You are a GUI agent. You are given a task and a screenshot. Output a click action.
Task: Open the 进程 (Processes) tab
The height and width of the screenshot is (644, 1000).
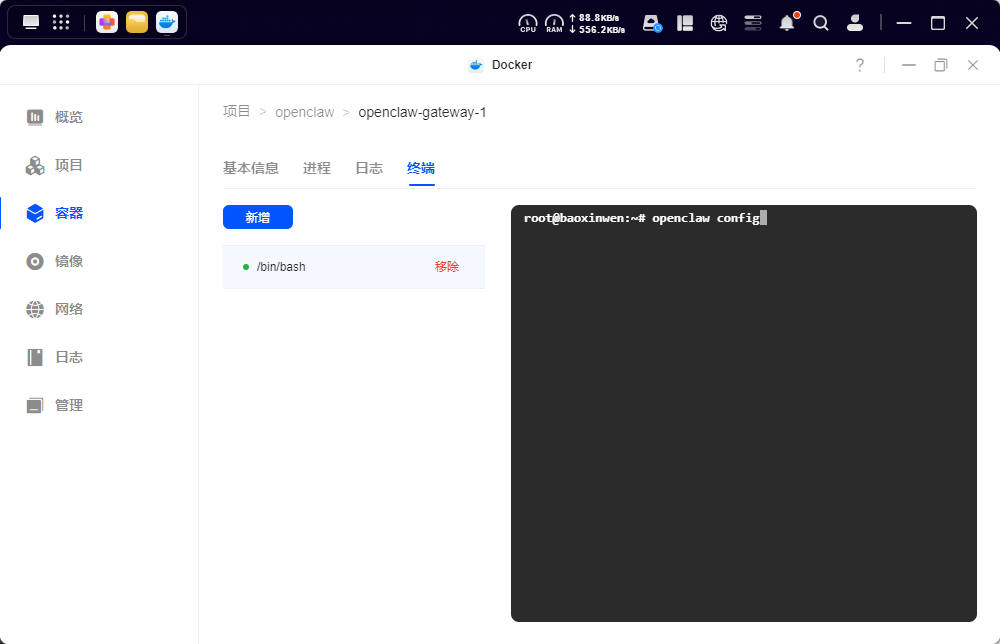coord(316,168)
